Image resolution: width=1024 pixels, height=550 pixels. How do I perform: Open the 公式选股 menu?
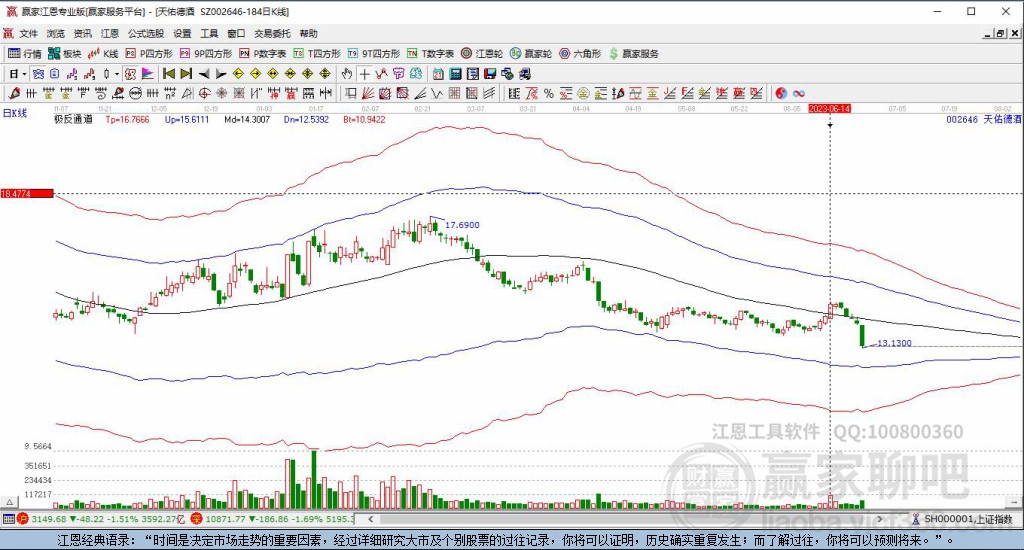(x=146, y=33)
